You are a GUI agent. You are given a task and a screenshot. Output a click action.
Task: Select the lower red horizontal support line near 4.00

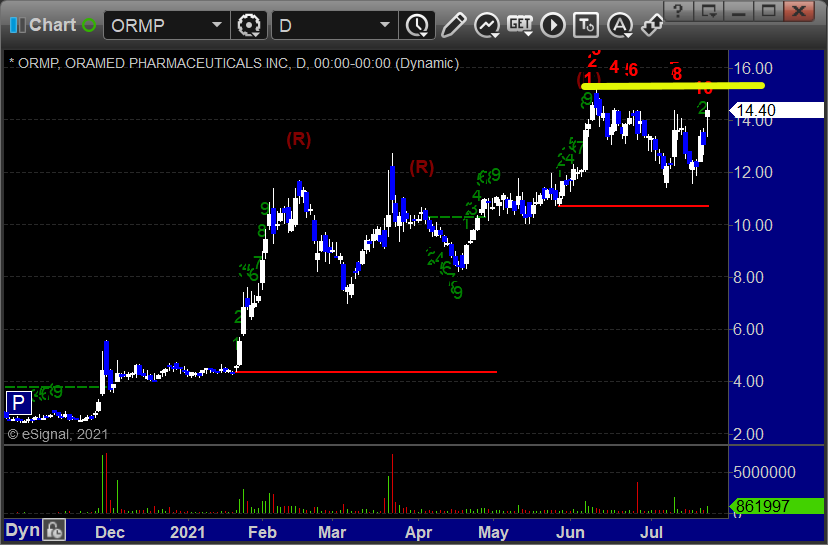tap(366, 372)
